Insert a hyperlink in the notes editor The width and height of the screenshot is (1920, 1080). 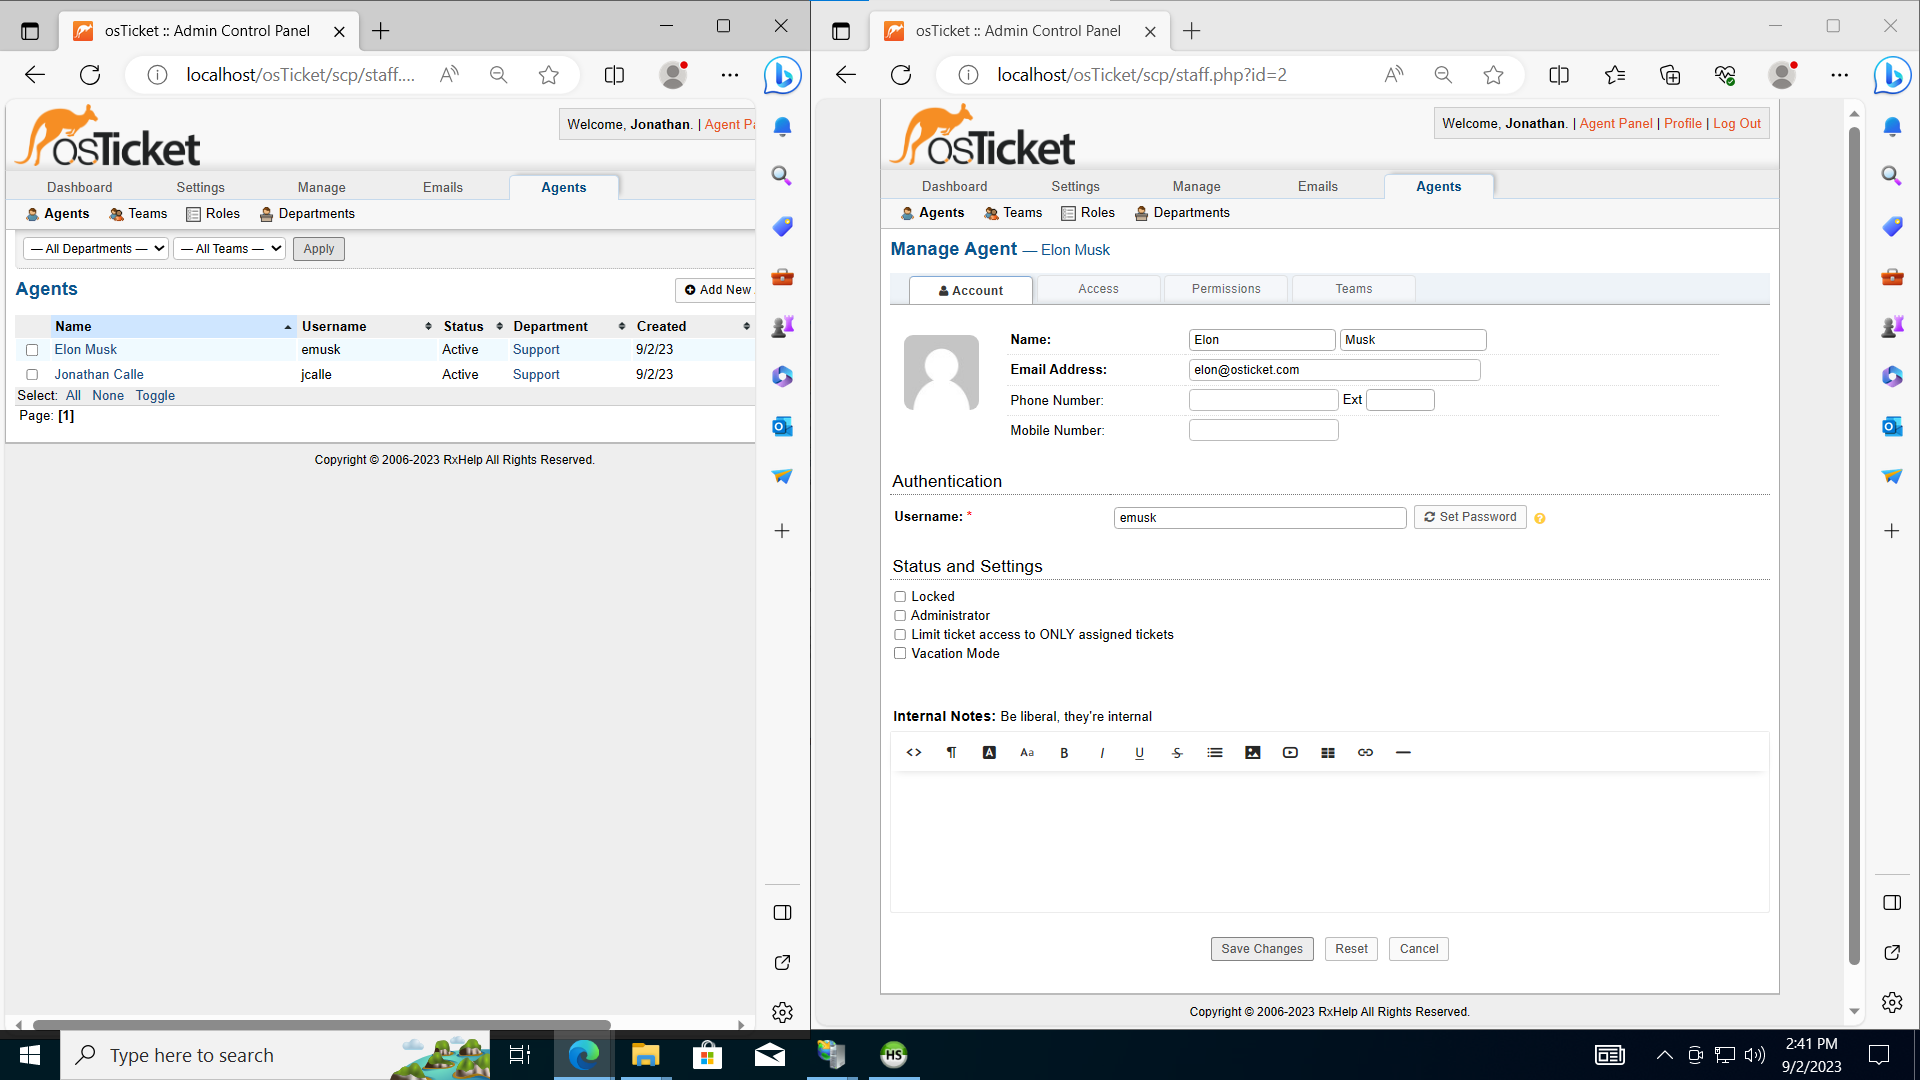tap(1365, 752)
